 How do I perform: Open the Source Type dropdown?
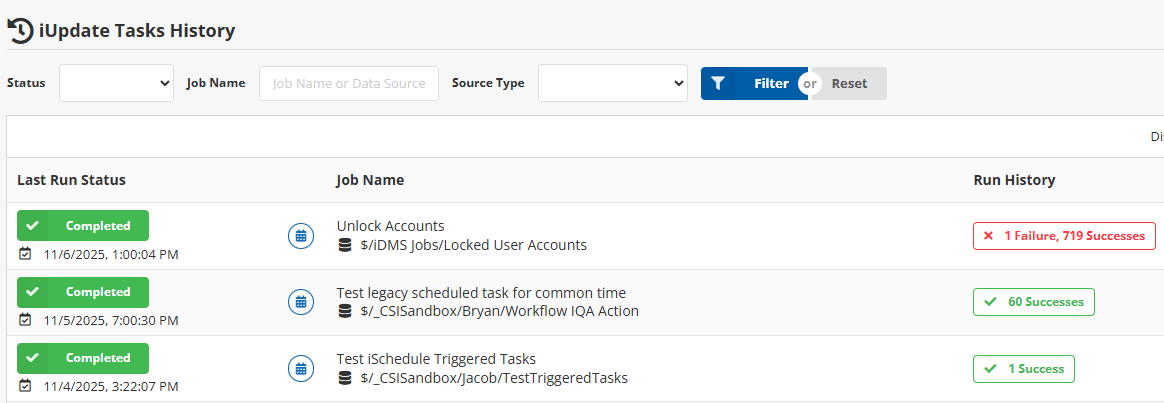click(612, 84)
